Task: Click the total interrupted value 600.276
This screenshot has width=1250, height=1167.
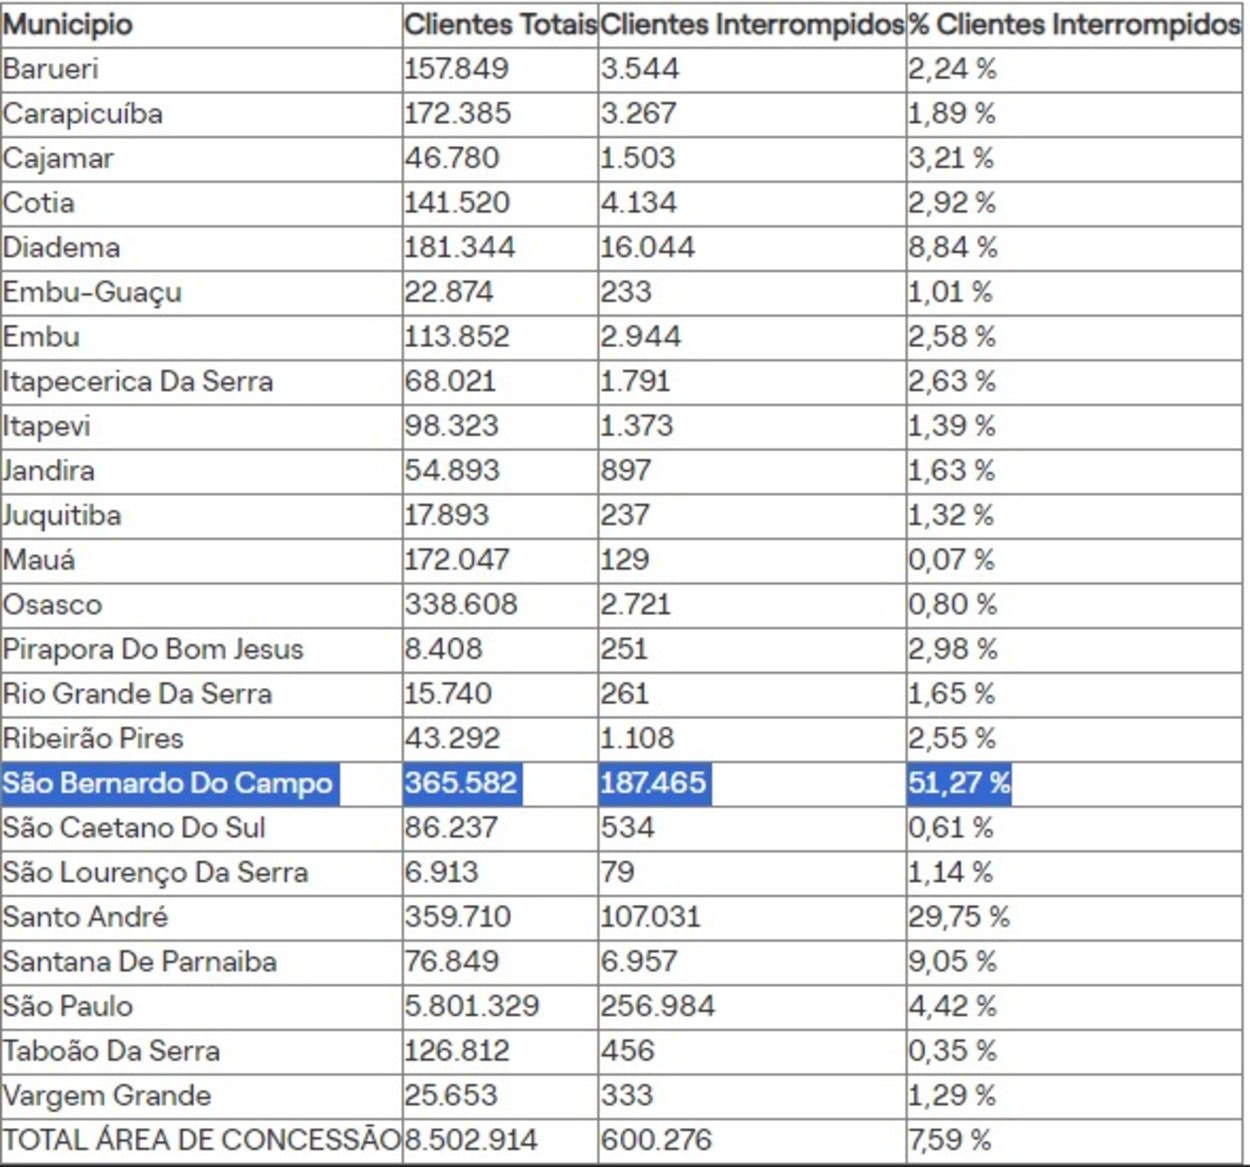Action: click(656, 1140)
